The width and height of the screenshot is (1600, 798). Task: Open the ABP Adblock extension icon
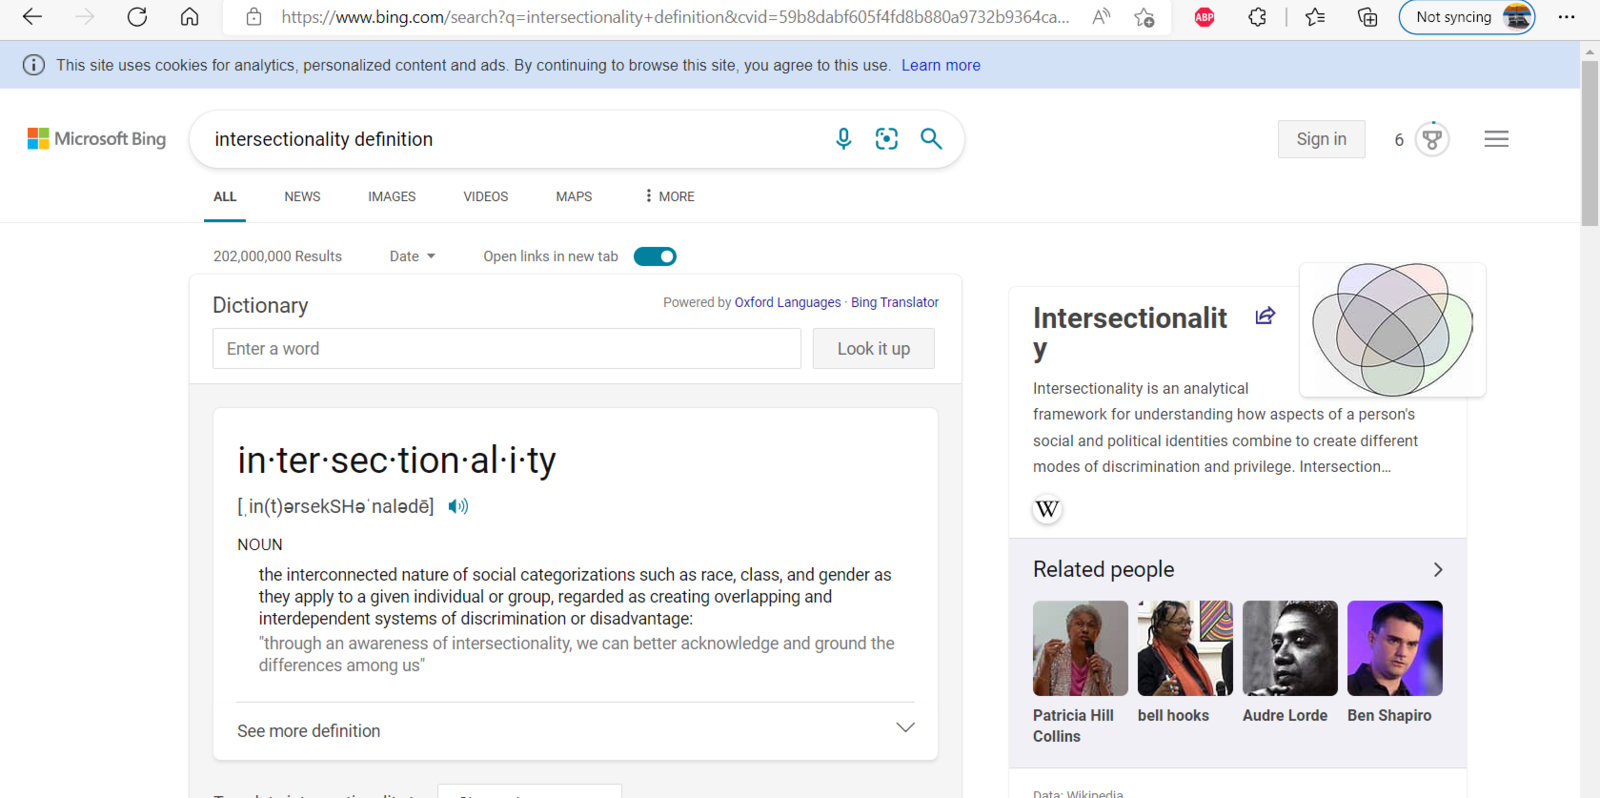pyautogui.click(x=1205, y=17)
